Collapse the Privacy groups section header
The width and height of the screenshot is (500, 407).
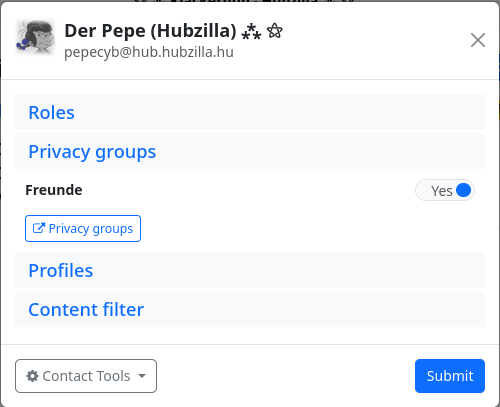click(x=250, y=151)
